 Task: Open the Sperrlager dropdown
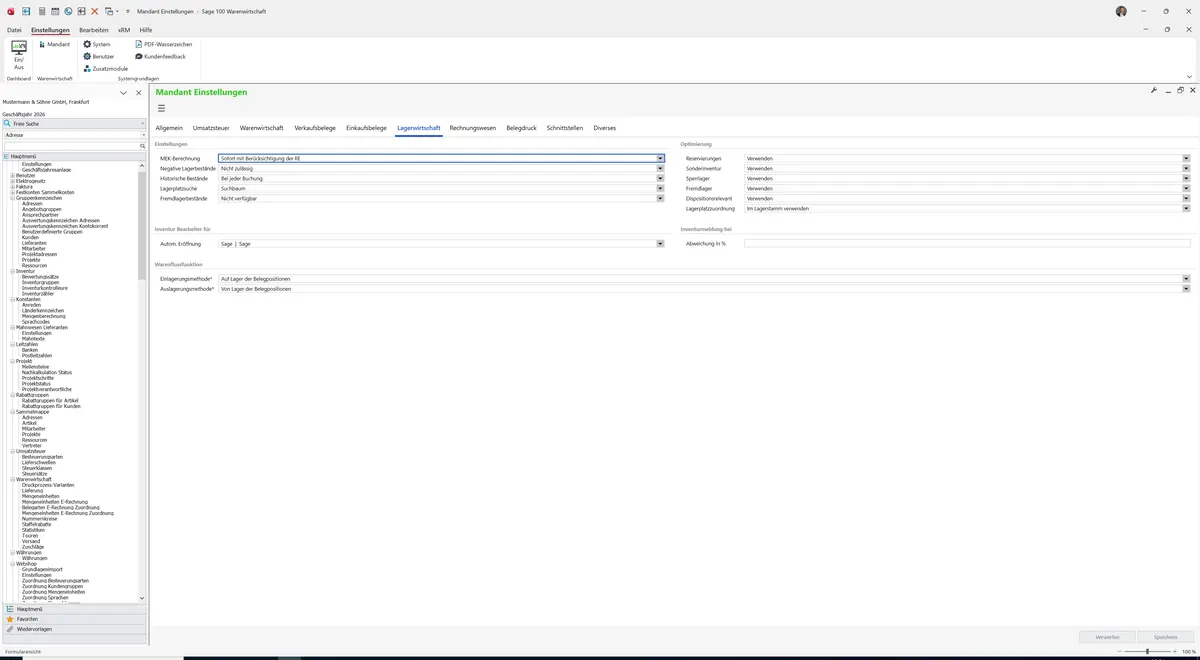1186,178
